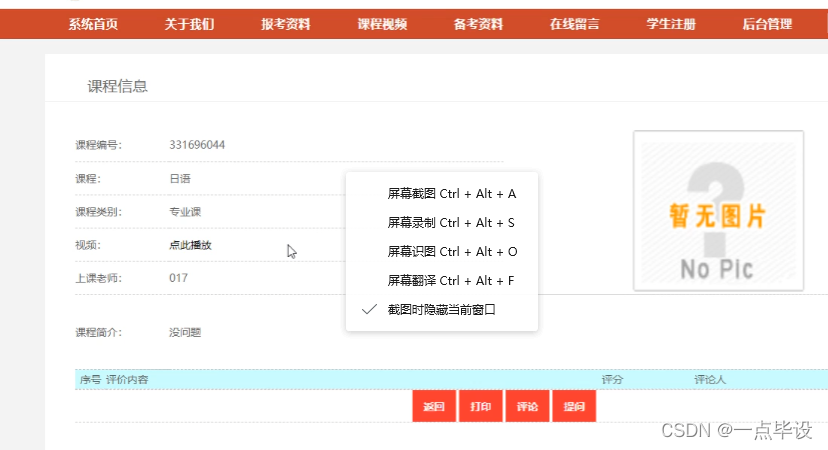Click course number 331696044
Viewport: 828px width, 450px height.
coord(197,145)
